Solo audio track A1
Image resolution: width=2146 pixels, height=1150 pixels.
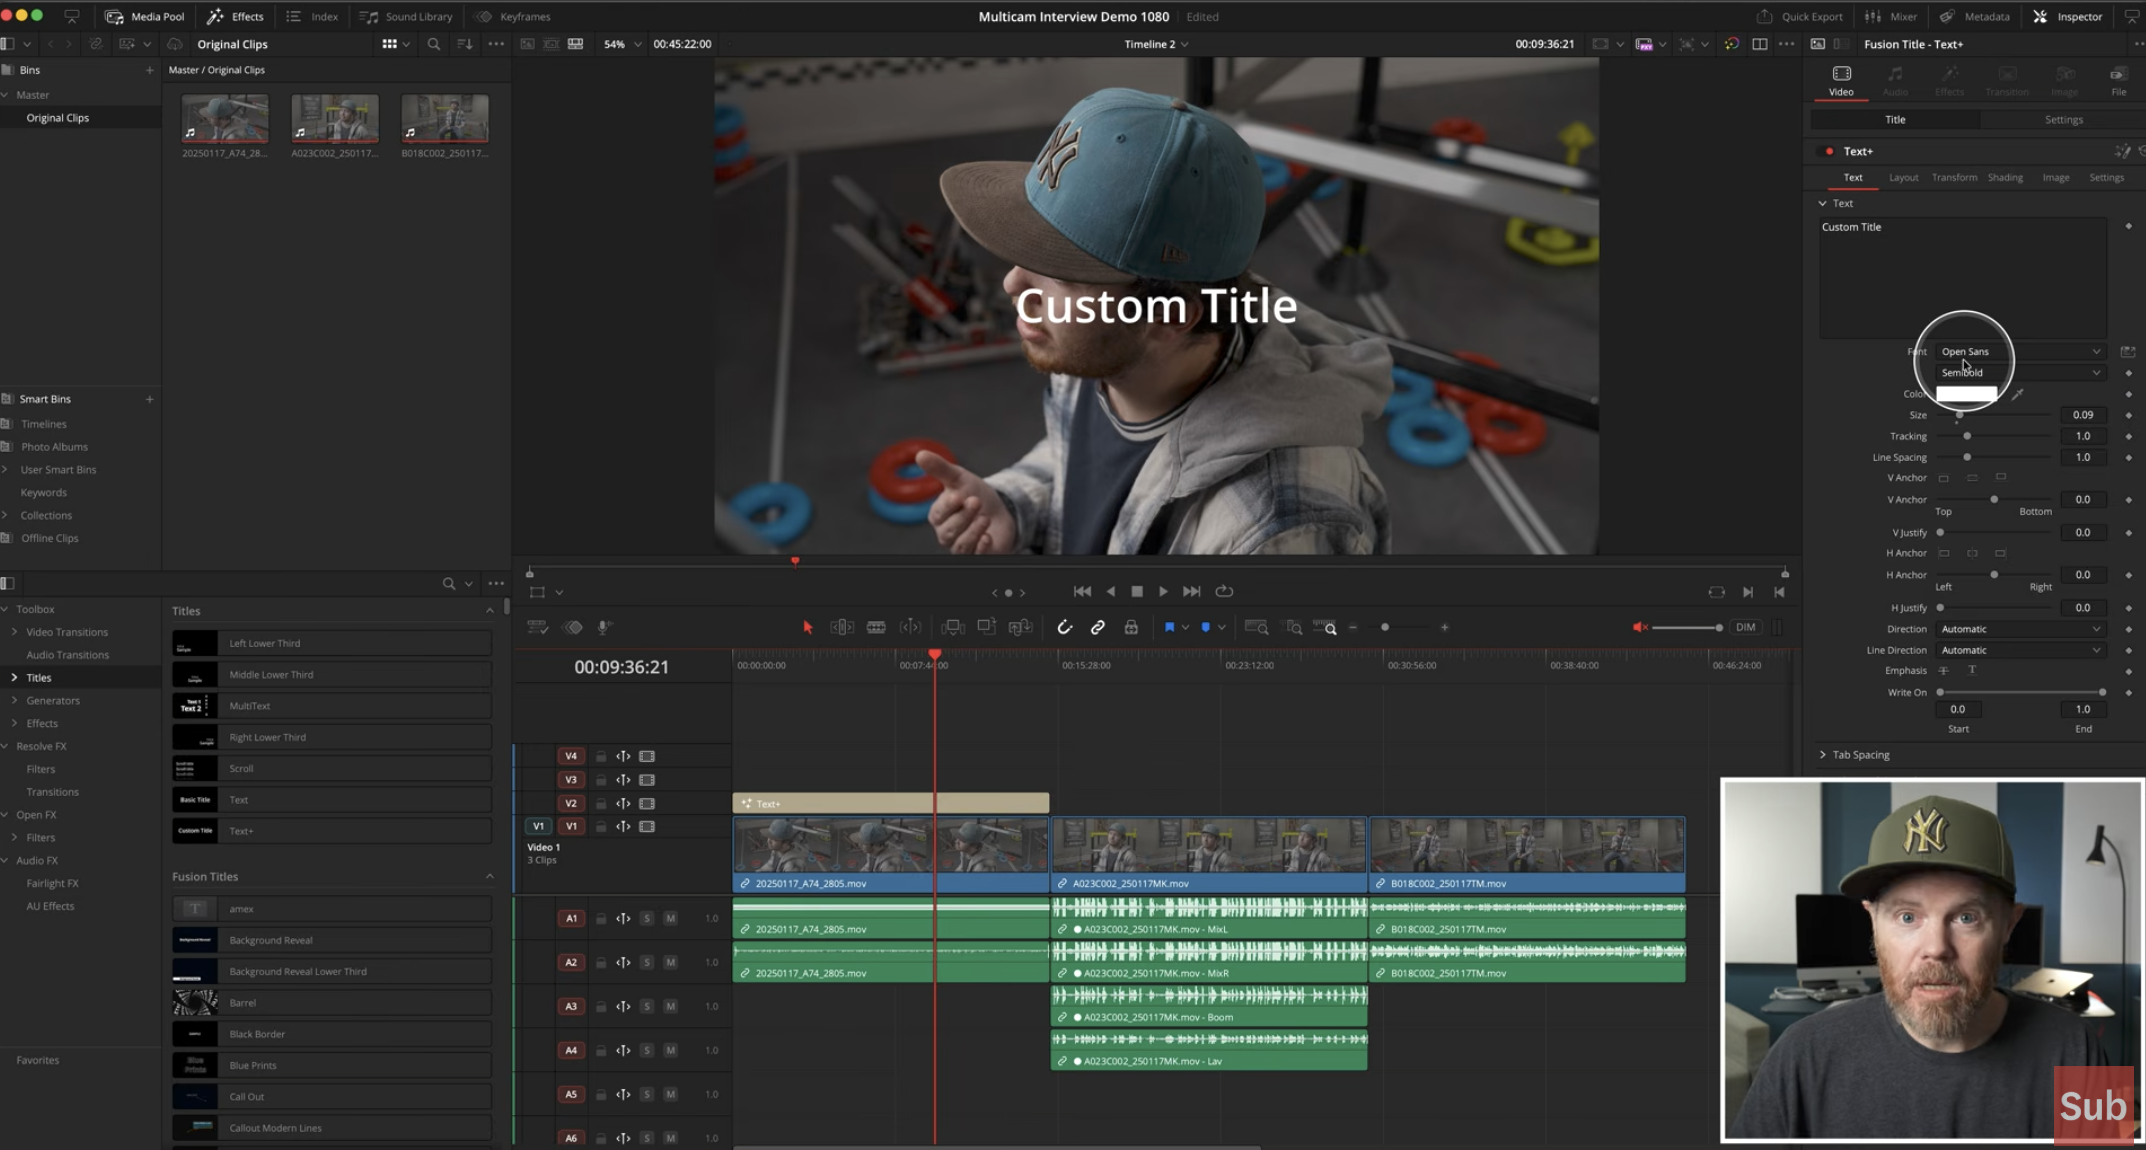[647, 918]
